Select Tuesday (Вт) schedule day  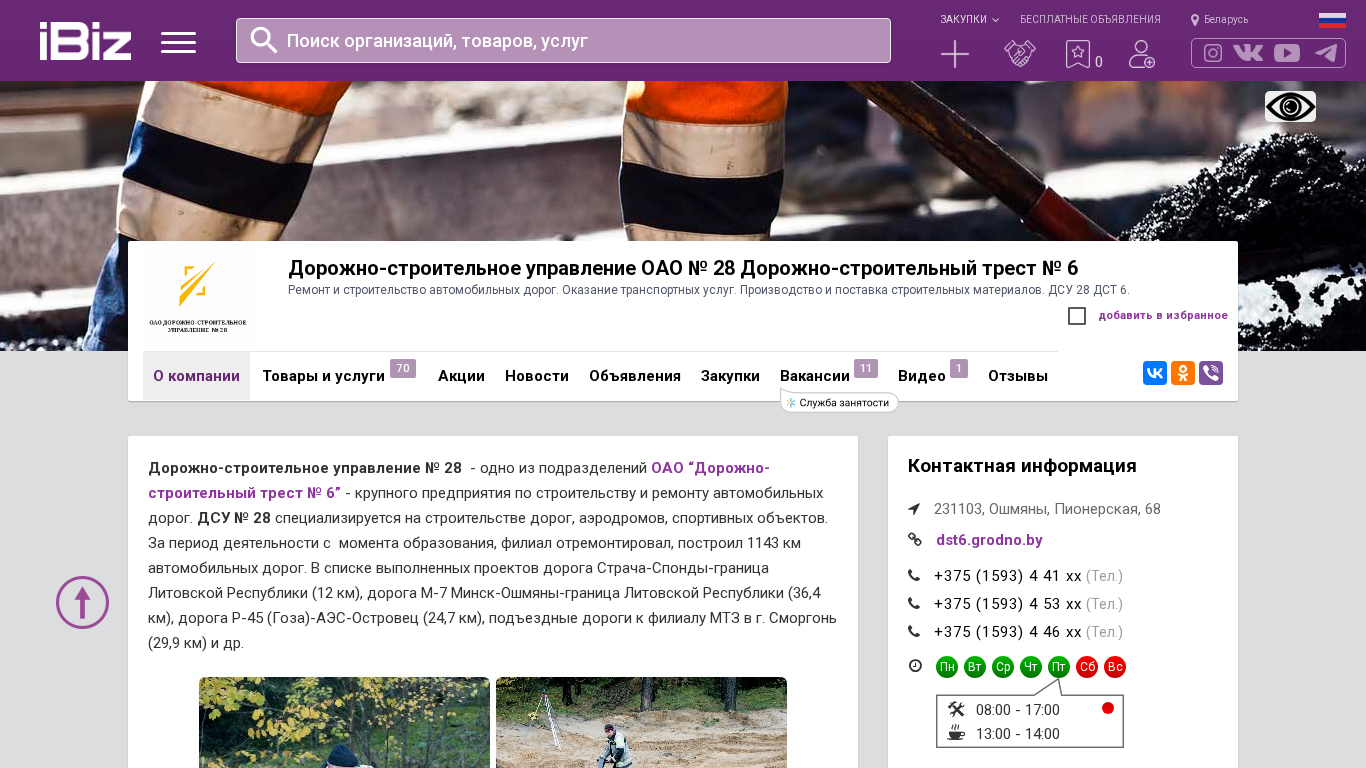tap(975, 667)
